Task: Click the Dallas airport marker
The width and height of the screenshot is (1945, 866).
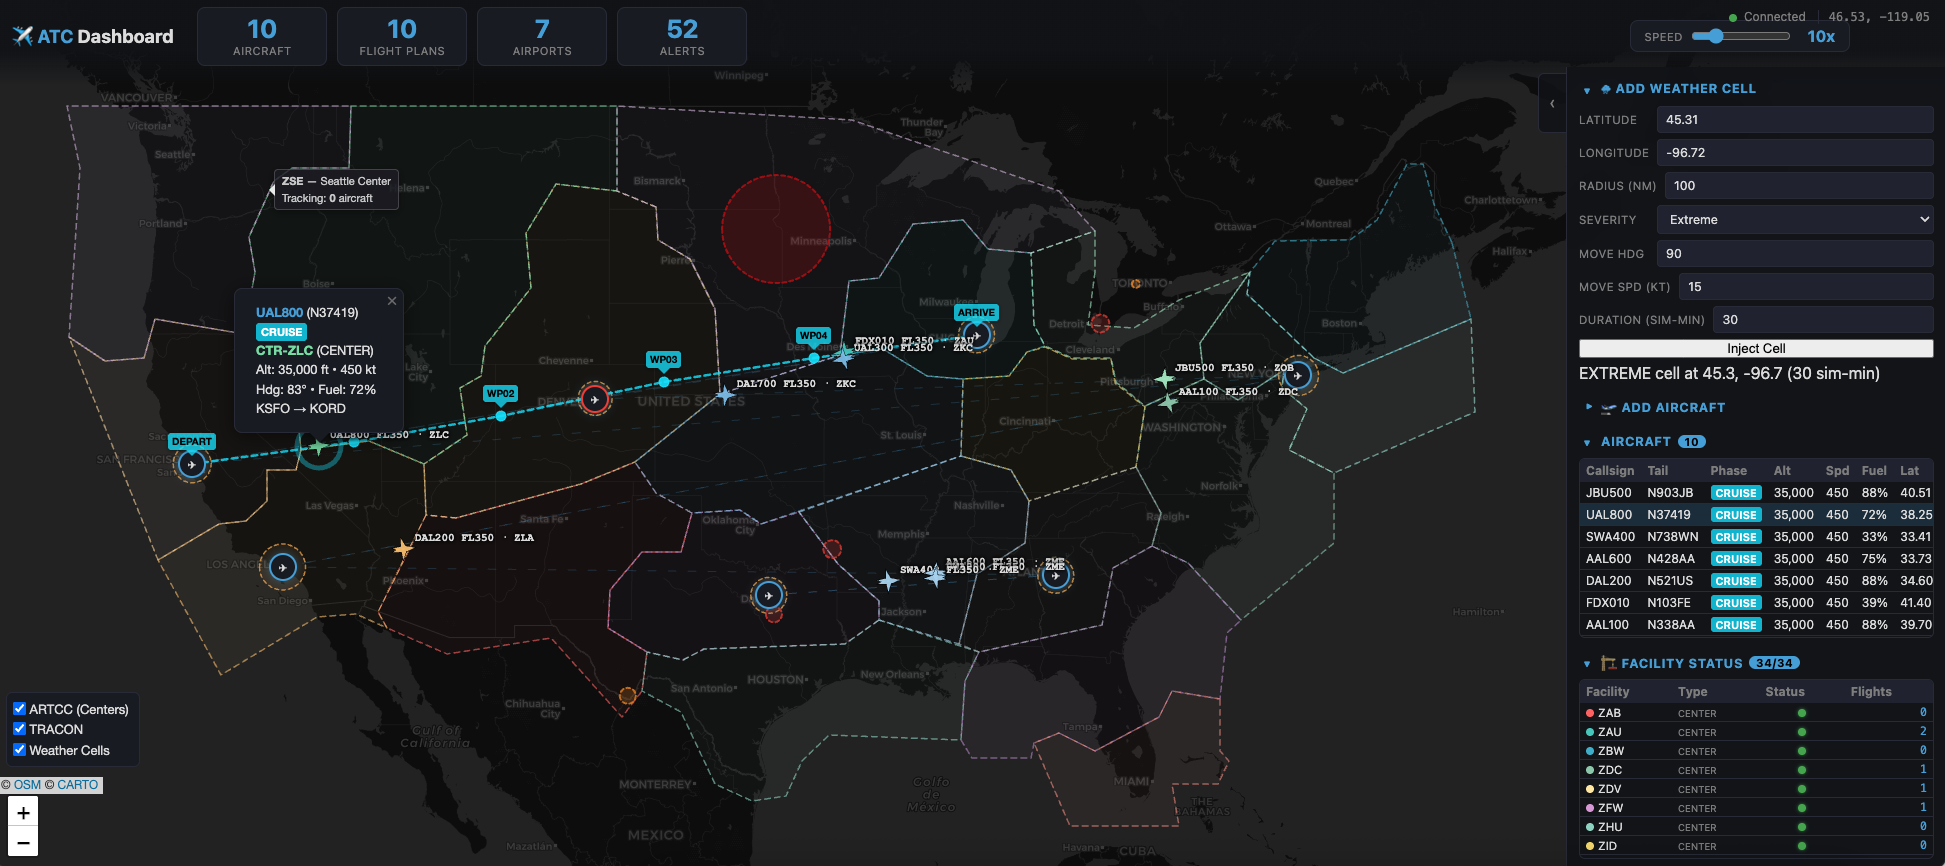Action: point(768,595)
